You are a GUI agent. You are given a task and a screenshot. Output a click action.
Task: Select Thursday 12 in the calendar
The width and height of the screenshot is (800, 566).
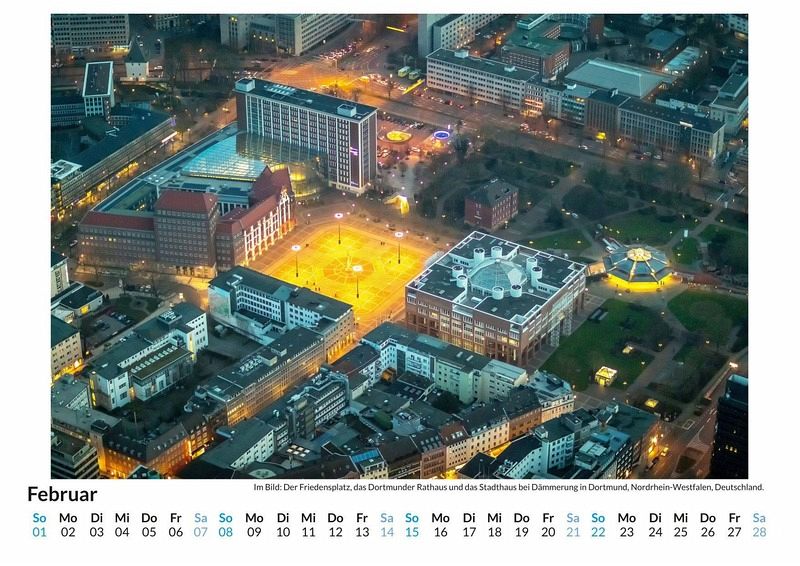(x=335, y=525)
